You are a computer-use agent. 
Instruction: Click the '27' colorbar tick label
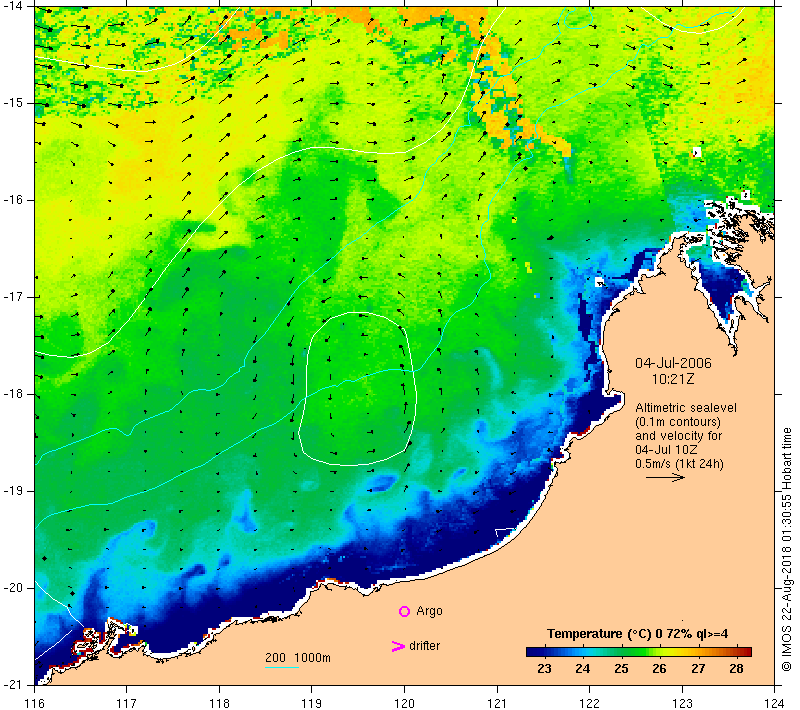[697, 669]
